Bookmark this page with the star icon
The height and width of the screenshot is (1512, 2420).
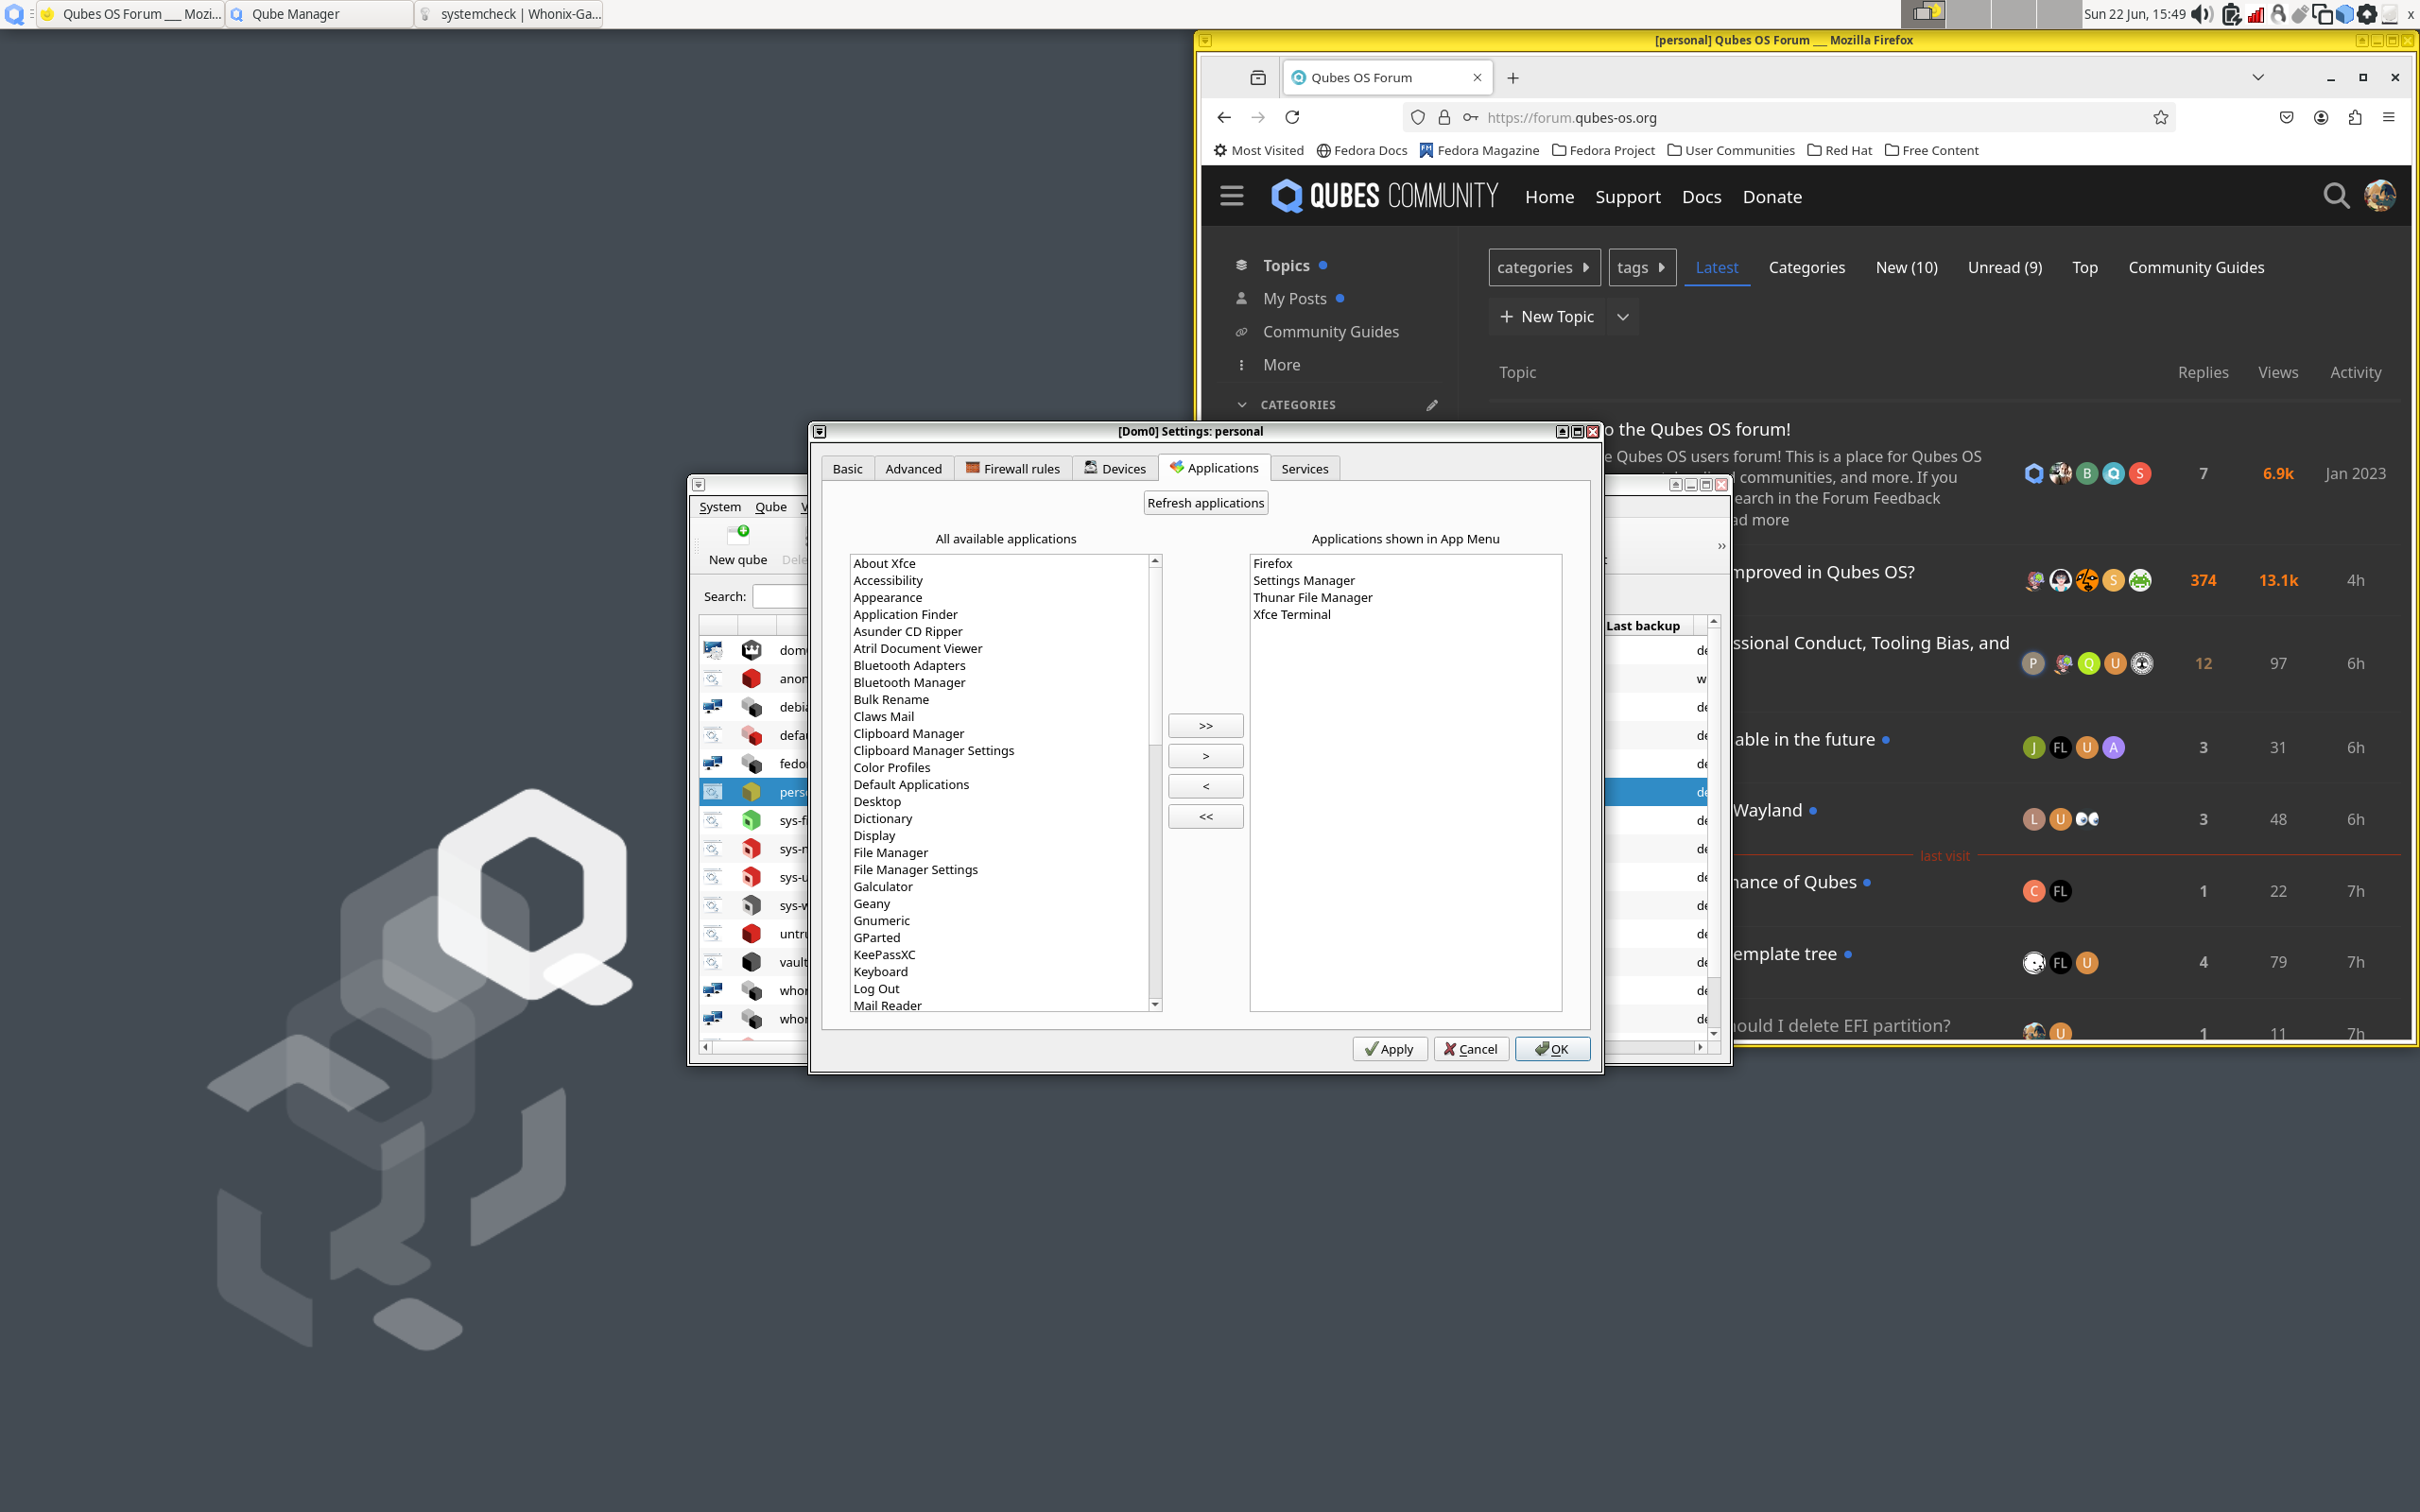click(x=2161, y=117)
